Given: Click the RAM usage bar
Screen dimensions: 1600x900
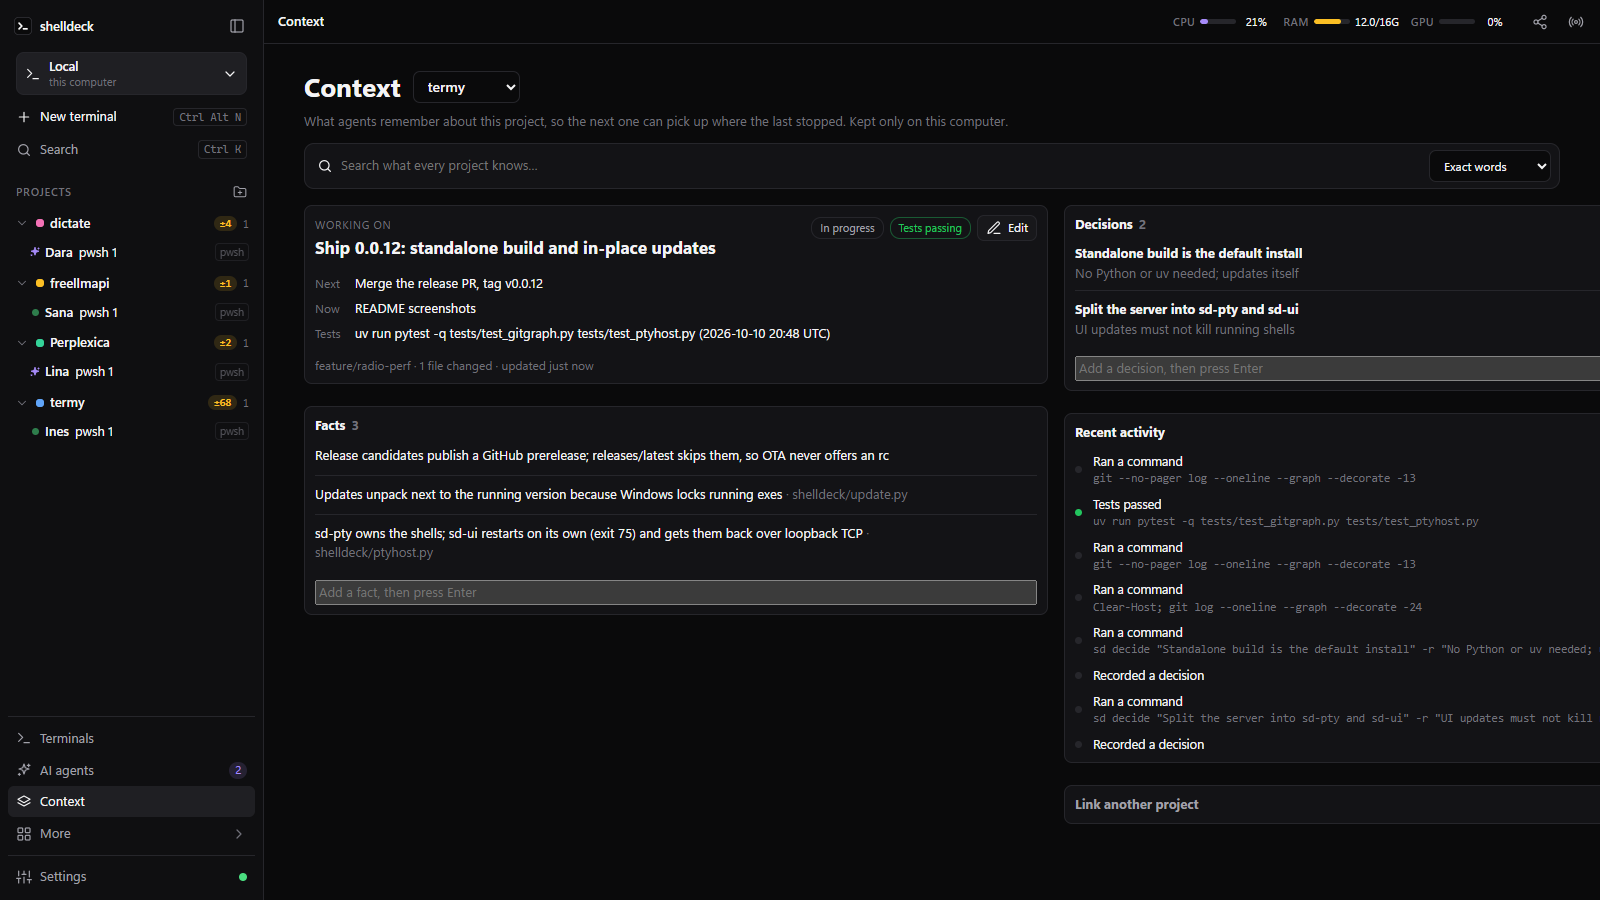Looking at the screenshot, I should [1332, 22].
